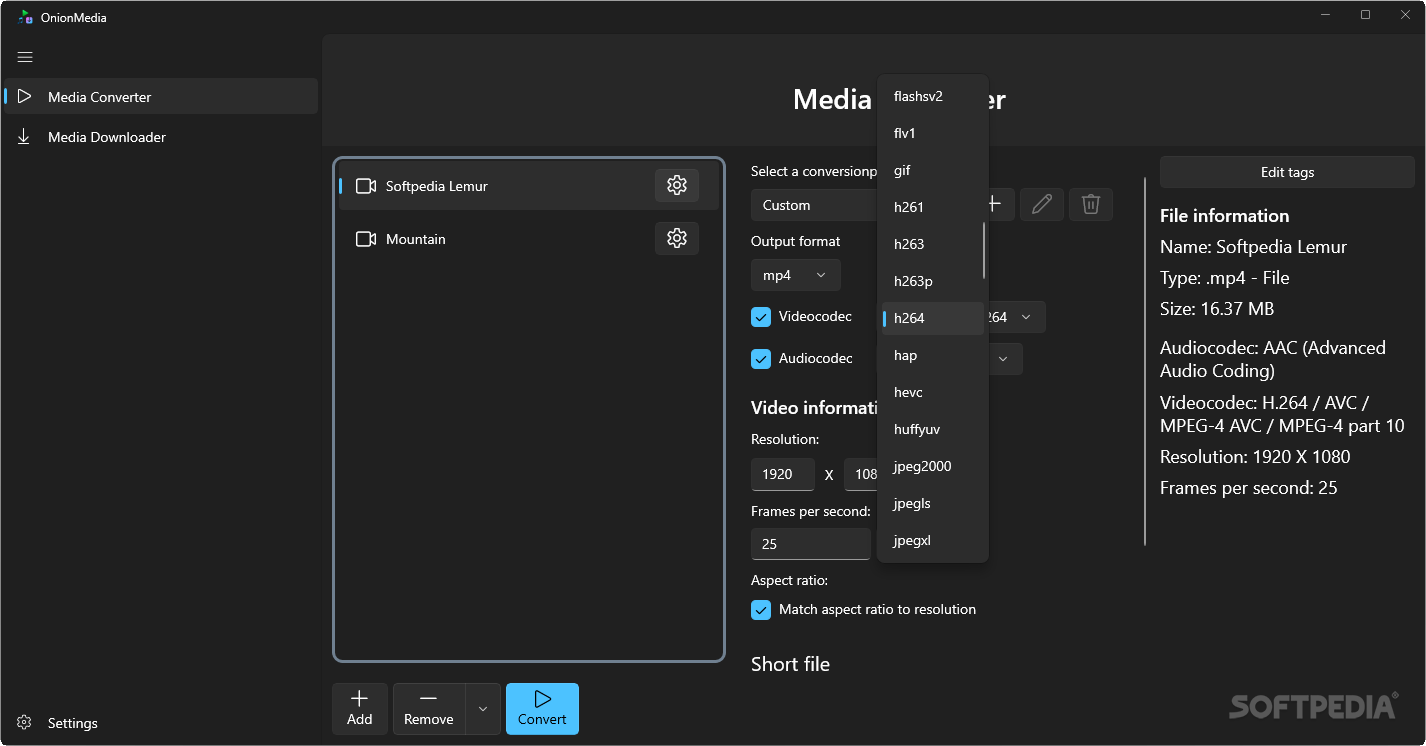Image resolution: width=1426 pixels, height=746 pixels.
Task: Choose jpeg2000 from codec list
Action: point(933,466)
